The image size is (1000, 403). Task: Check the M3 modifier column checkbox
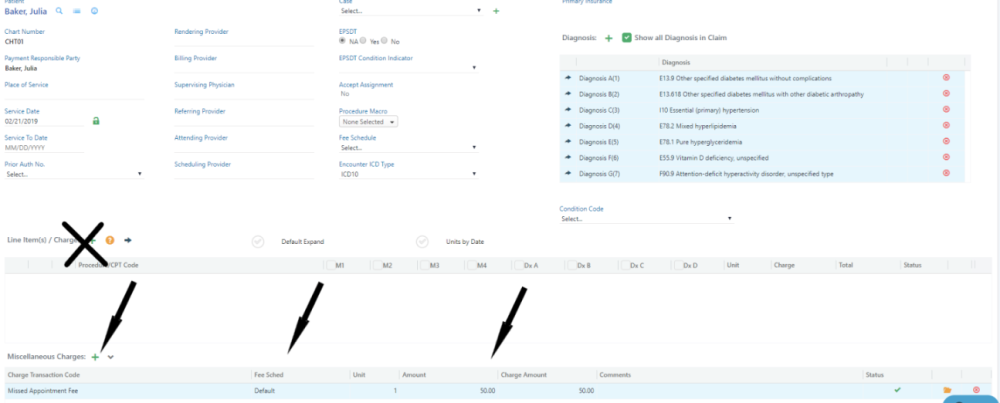(x=425, y=265)
